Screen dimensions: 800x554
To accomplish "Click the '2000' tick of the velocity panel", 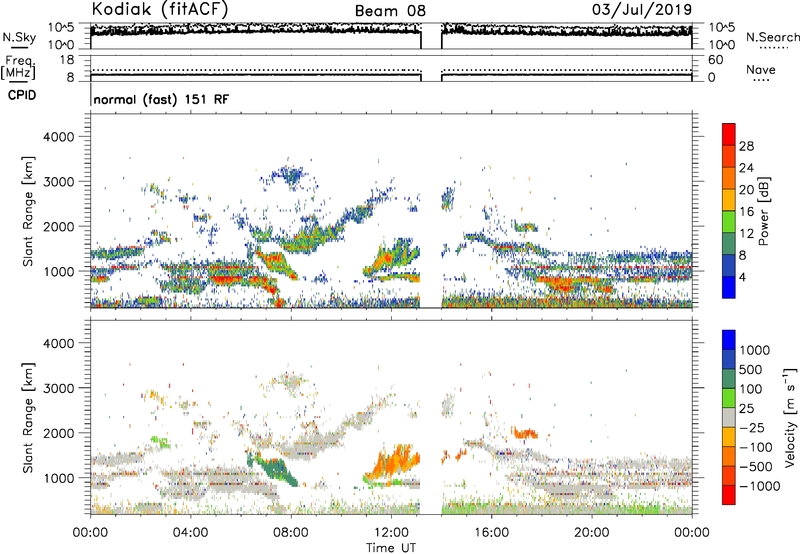I will click(58, 433).
